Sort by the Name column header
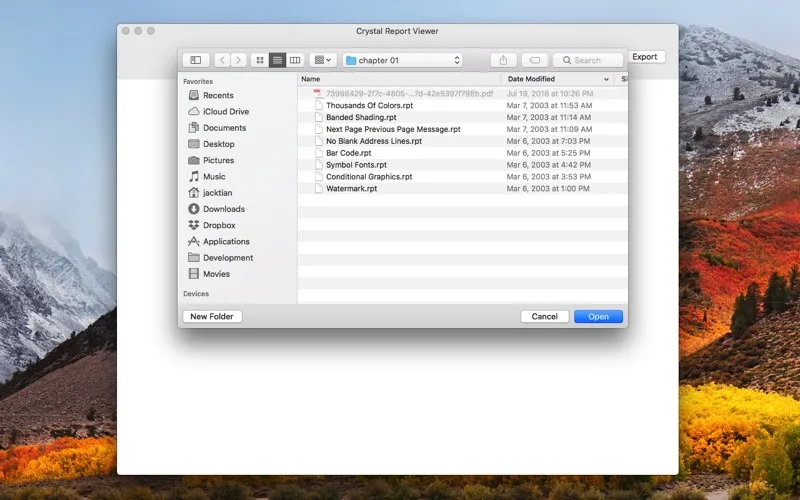Viewport: 800px width, 500px height. pos(400,78)
